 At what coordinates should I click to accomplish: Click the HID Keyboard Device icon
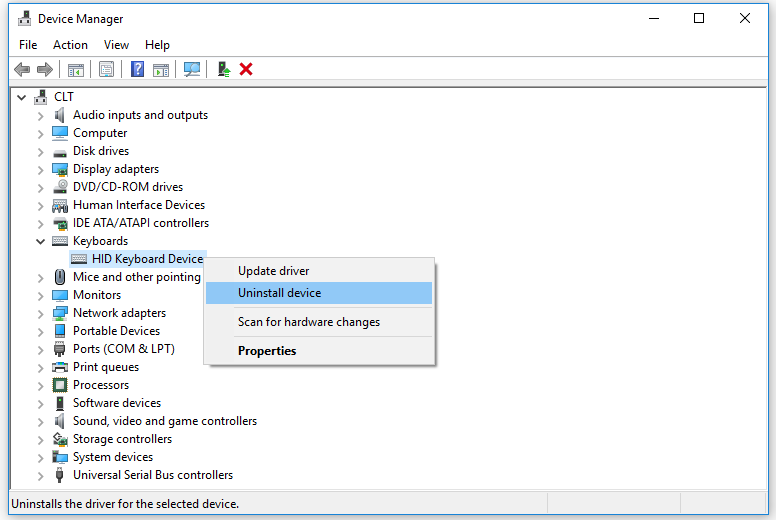(79, 259)
